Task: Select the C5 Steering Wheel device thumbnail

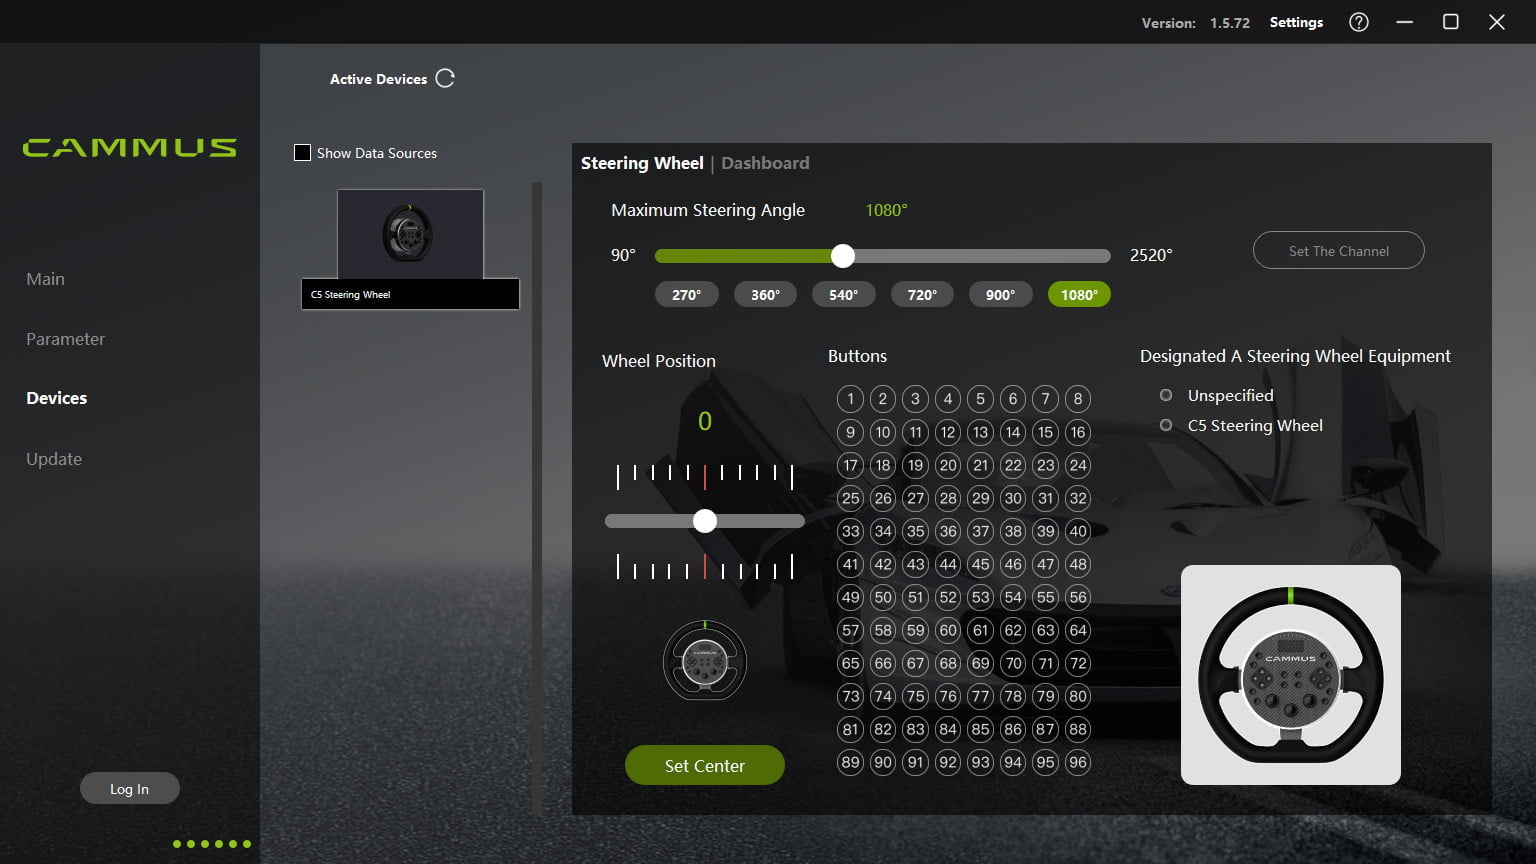Action: tap(410, 249)
